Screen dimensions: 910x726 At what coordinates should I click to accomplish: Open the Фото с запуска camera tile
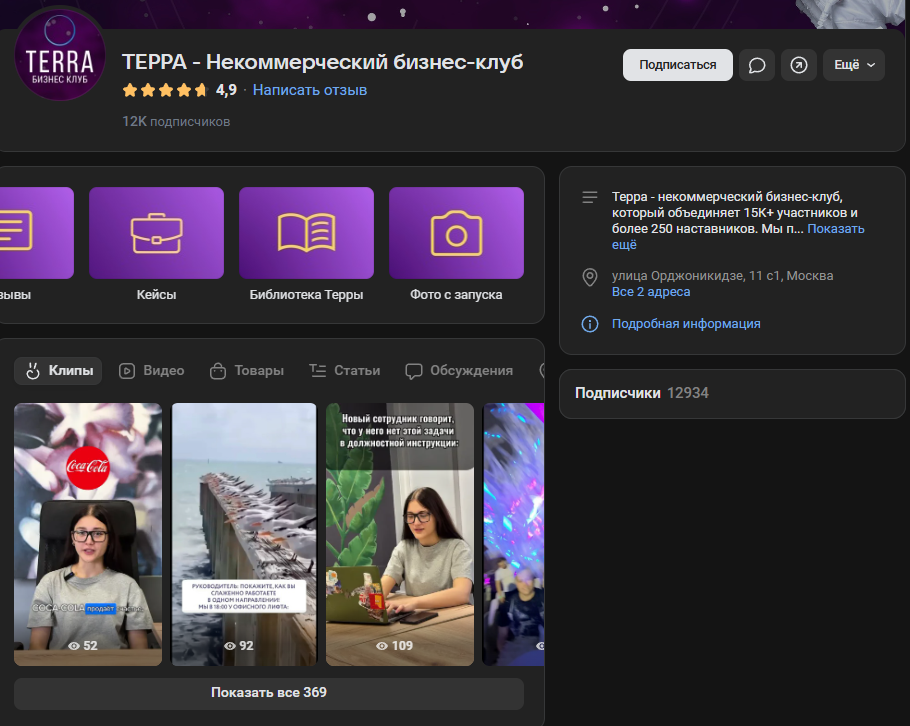pos(456,233)
